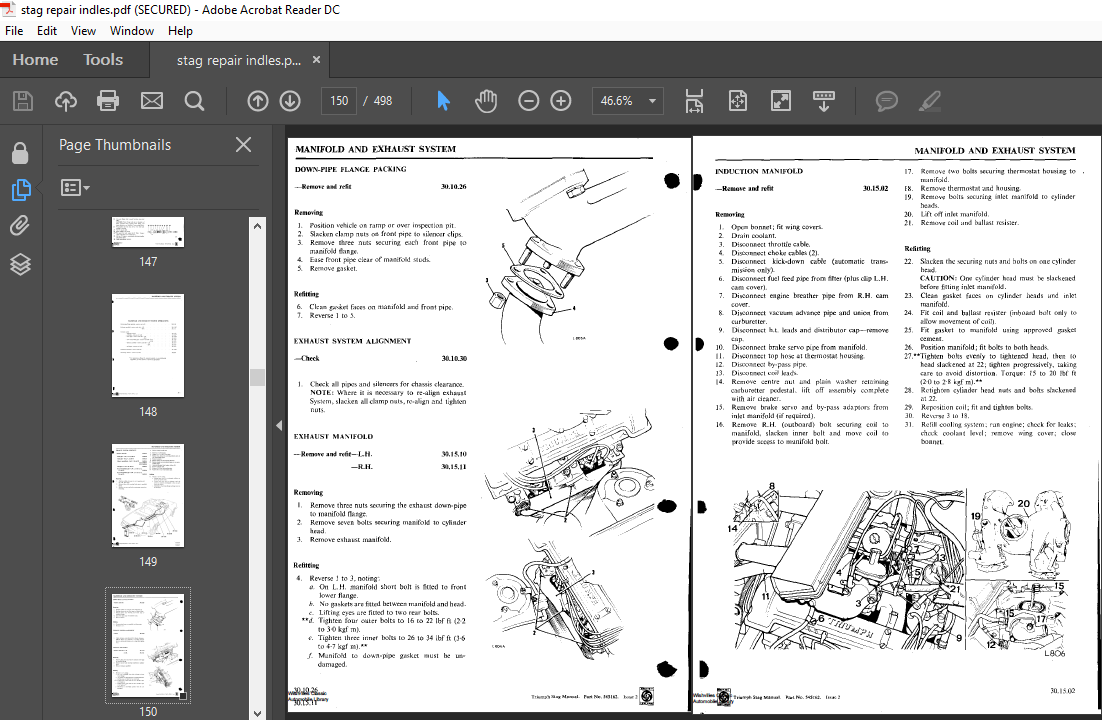Close the stag repair indles tab
This screenshot has width=1102, height=720.
click(x=316, y=60)
